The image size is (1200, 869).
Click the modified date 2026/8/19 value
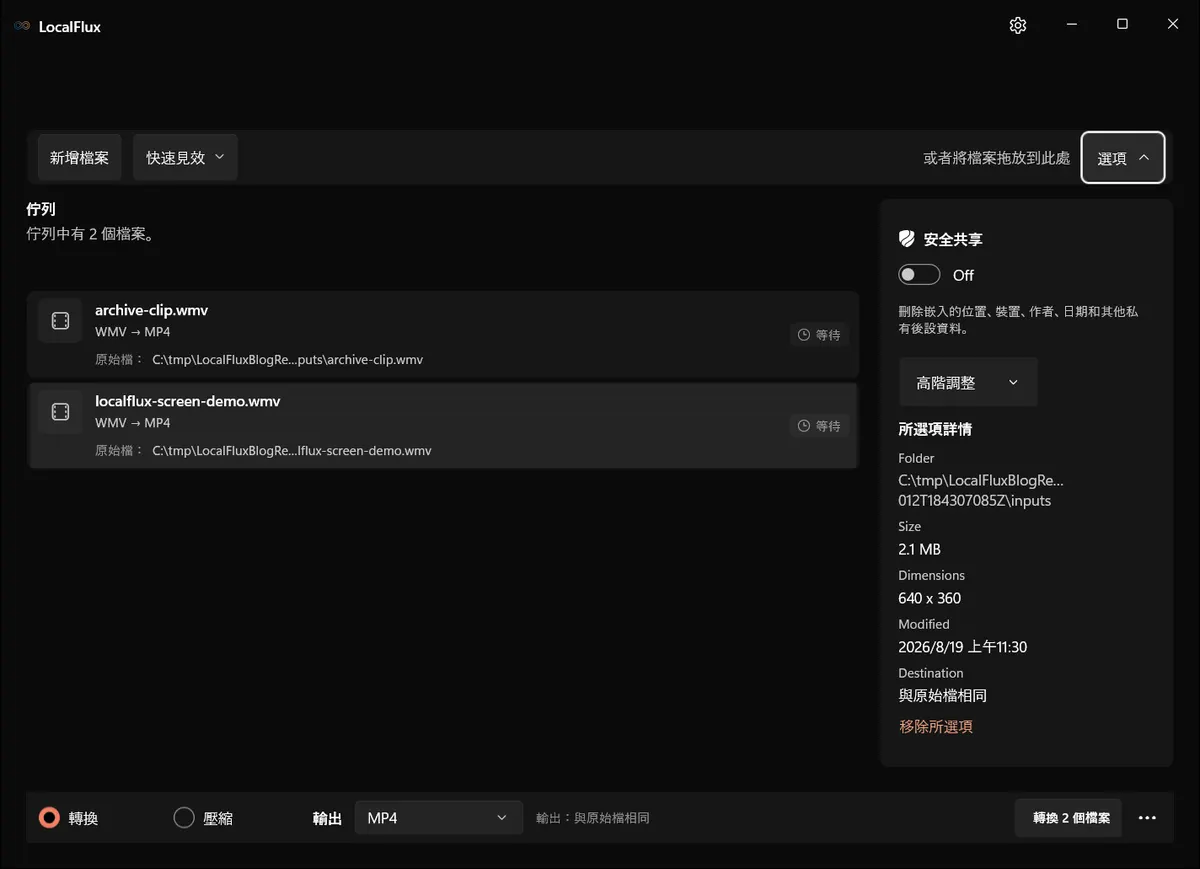pyautogui.click(x=963, y=647)
